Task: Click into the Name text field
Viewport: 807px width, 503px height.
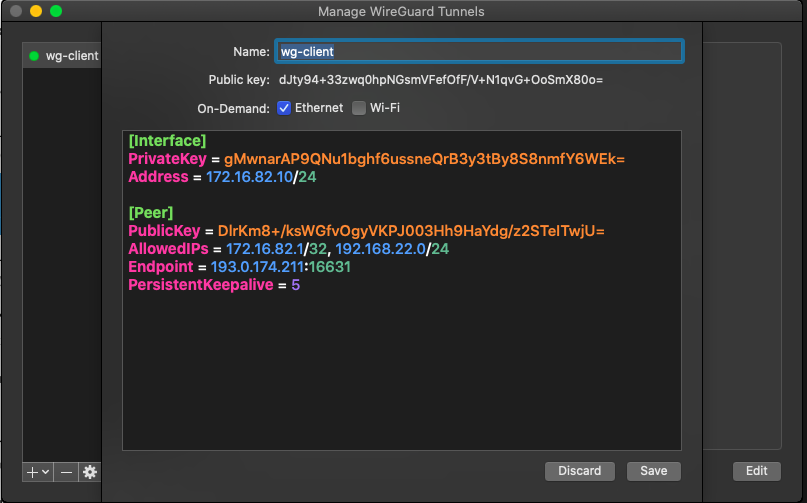Action: coord(478,51)
